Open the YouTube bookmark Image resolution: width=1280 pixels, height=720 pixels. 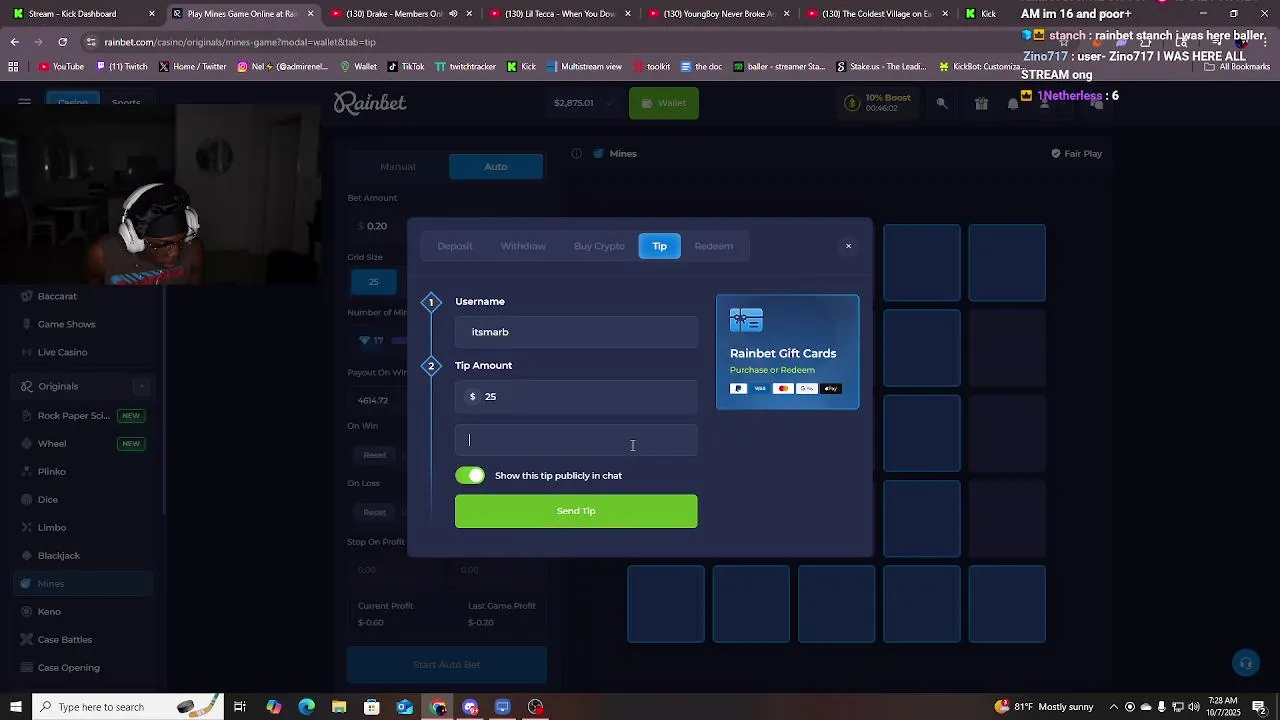tap(61, 67)
